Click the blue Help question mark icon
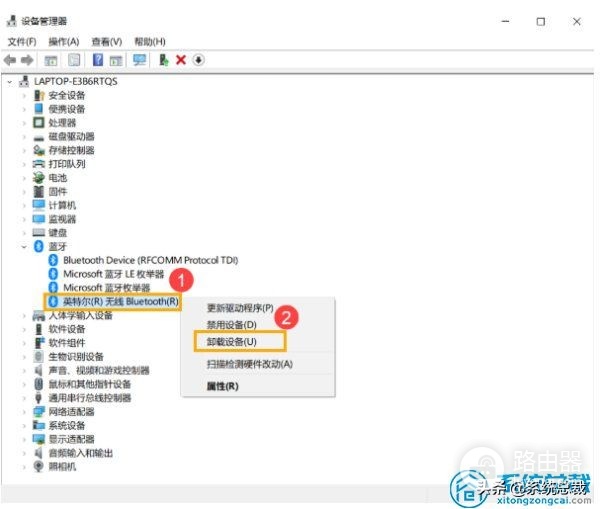The image size is (600, 509). click(x=98, y=60)
